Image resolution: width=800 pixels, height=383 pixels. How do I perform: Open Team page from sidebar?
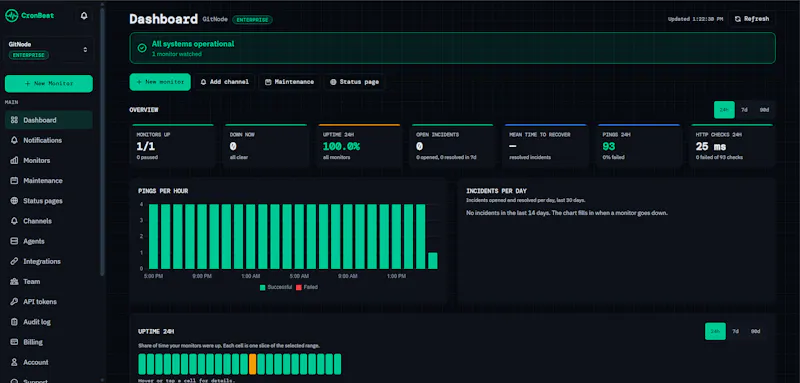point(49,282)
